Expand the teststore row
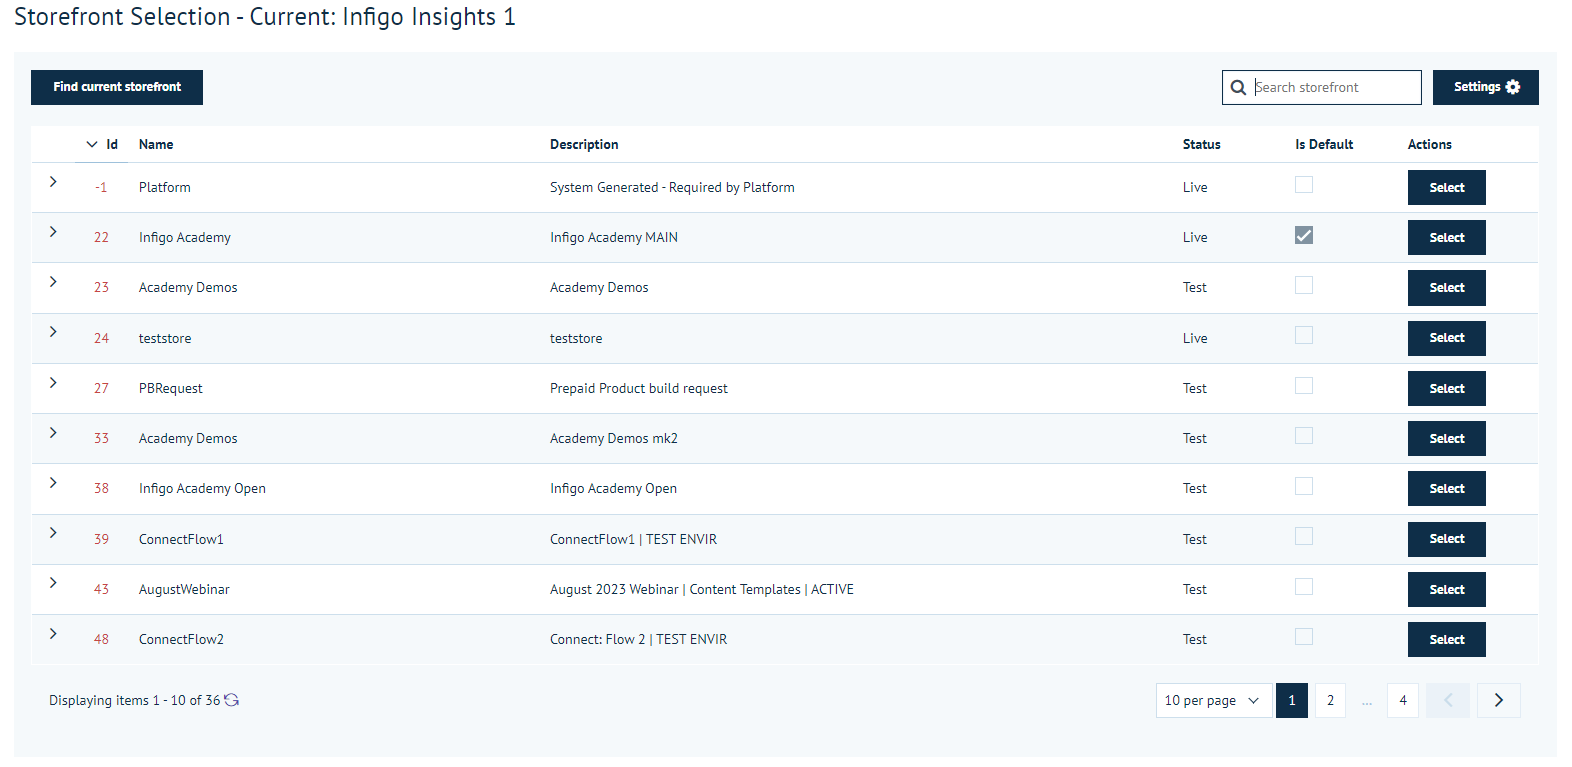Viewport: 1572px width, 767px height. [53, 332]
